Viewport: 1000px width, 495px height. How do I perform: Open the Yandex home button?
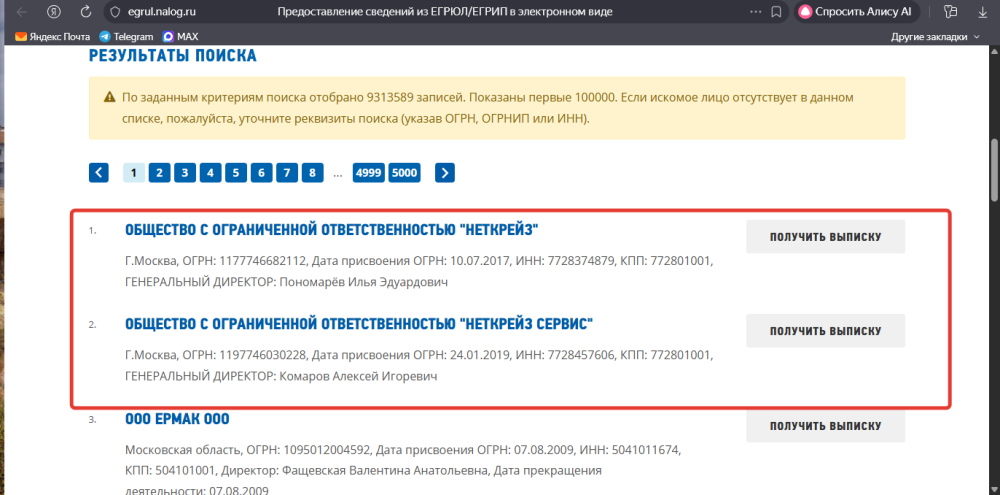[53, 12]
